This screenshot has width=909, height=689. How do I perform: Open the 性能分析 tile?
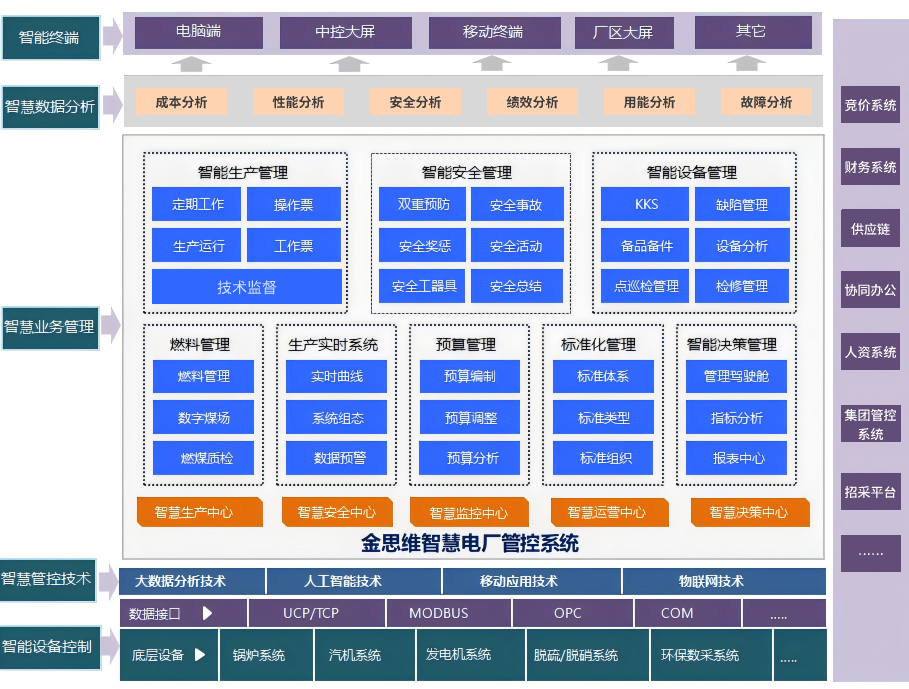tap(298, 102)
